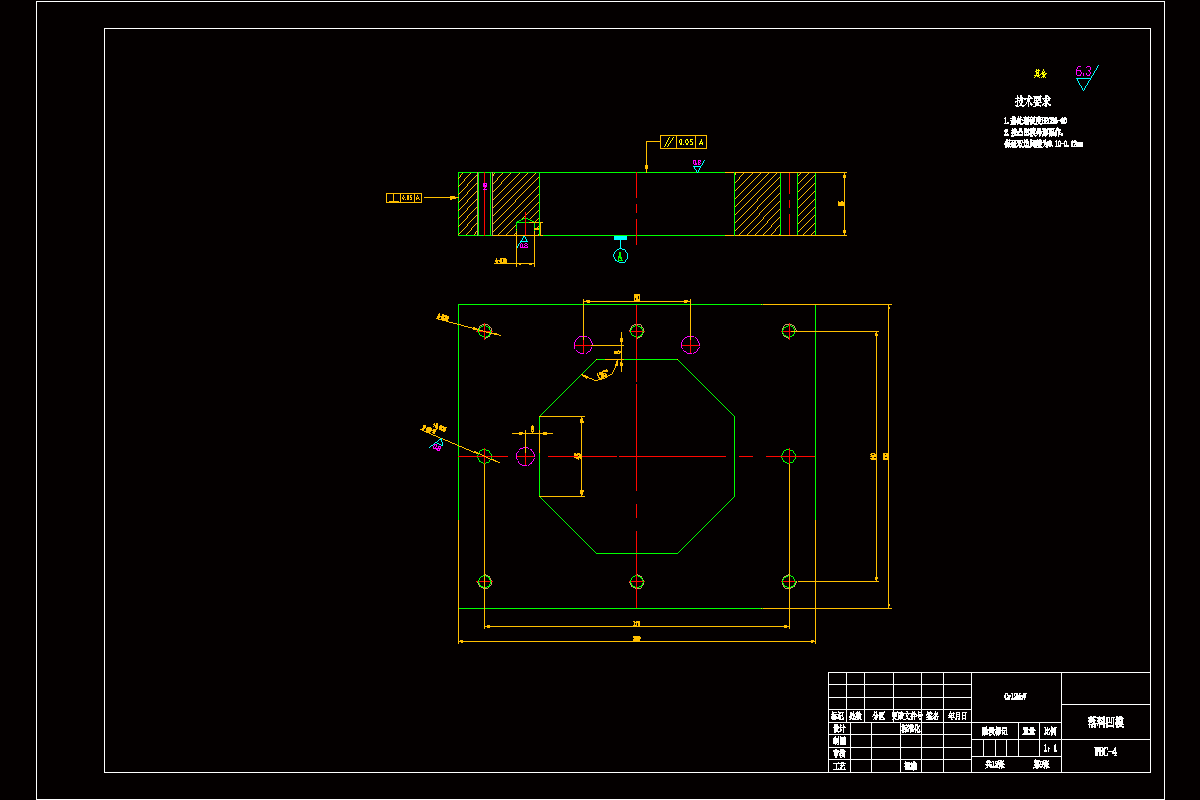The image size is (1200, 800).
Task: Pick the top-right green corner hole
Action: click(x=788, y=331)
